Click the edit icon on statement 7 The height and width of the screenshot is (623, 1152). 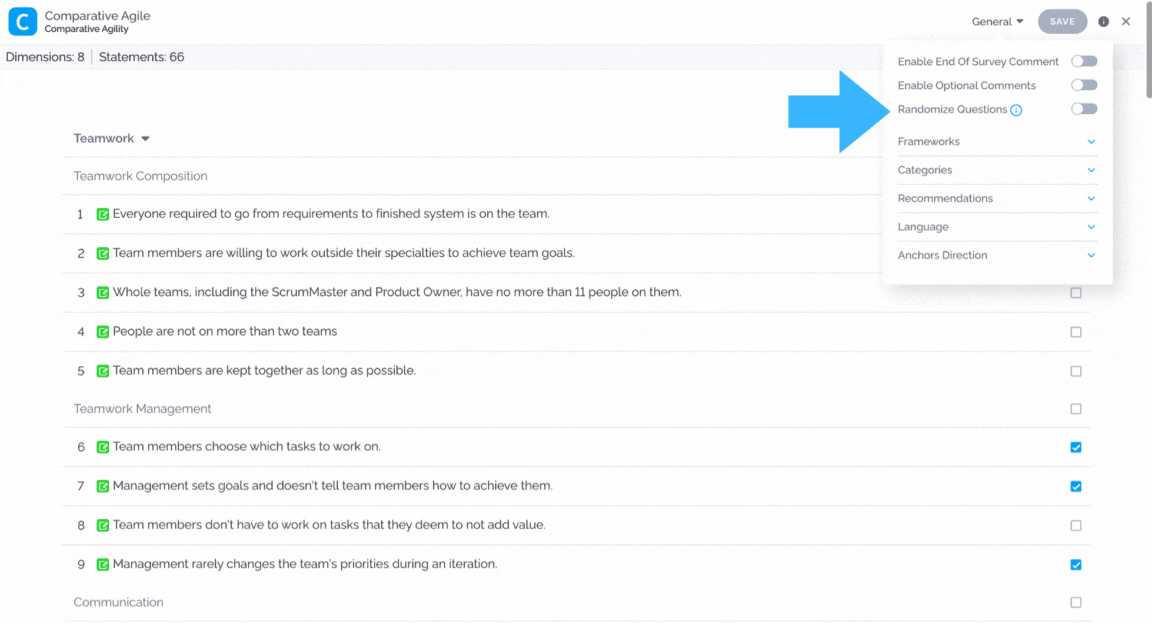click(x=103, y=486)
